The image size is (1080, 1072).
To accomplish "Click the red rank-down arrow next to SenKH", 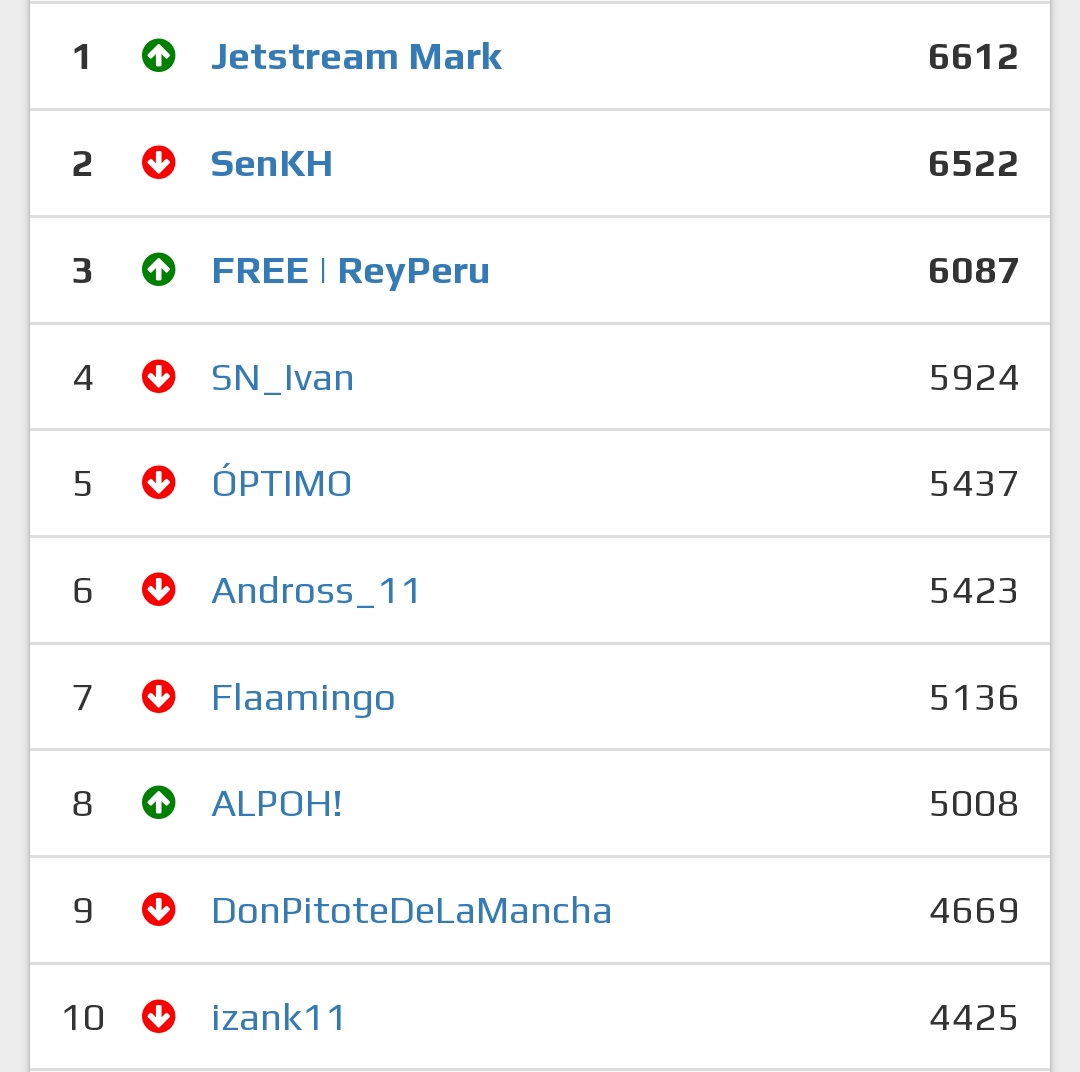I will 158,163.
